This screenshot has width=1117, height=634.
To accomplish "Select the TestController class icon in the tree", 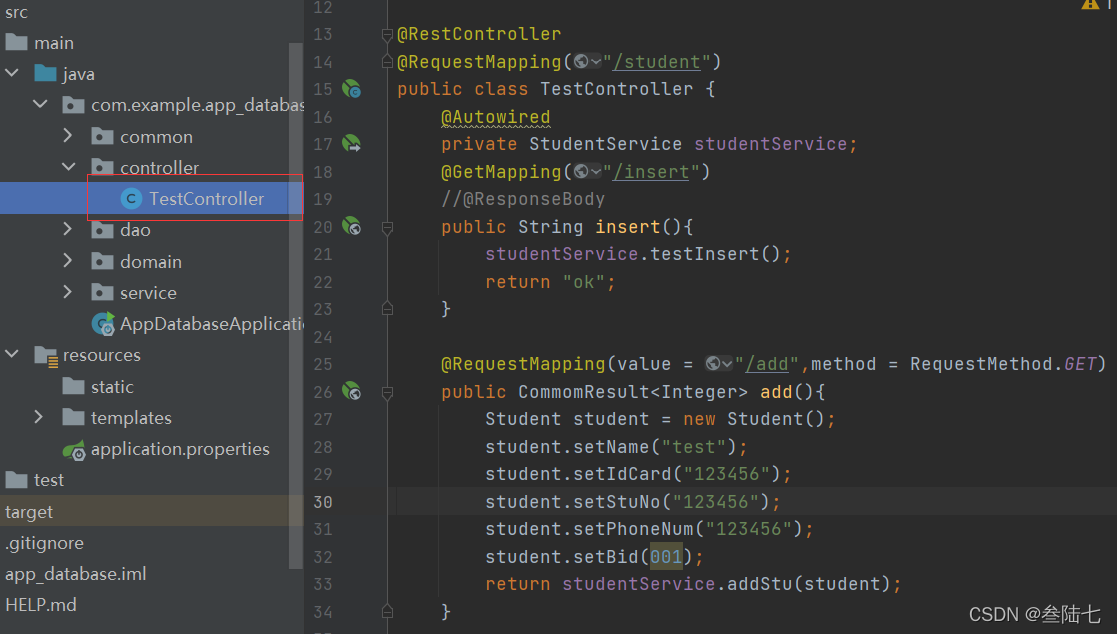I will point(131,199).
